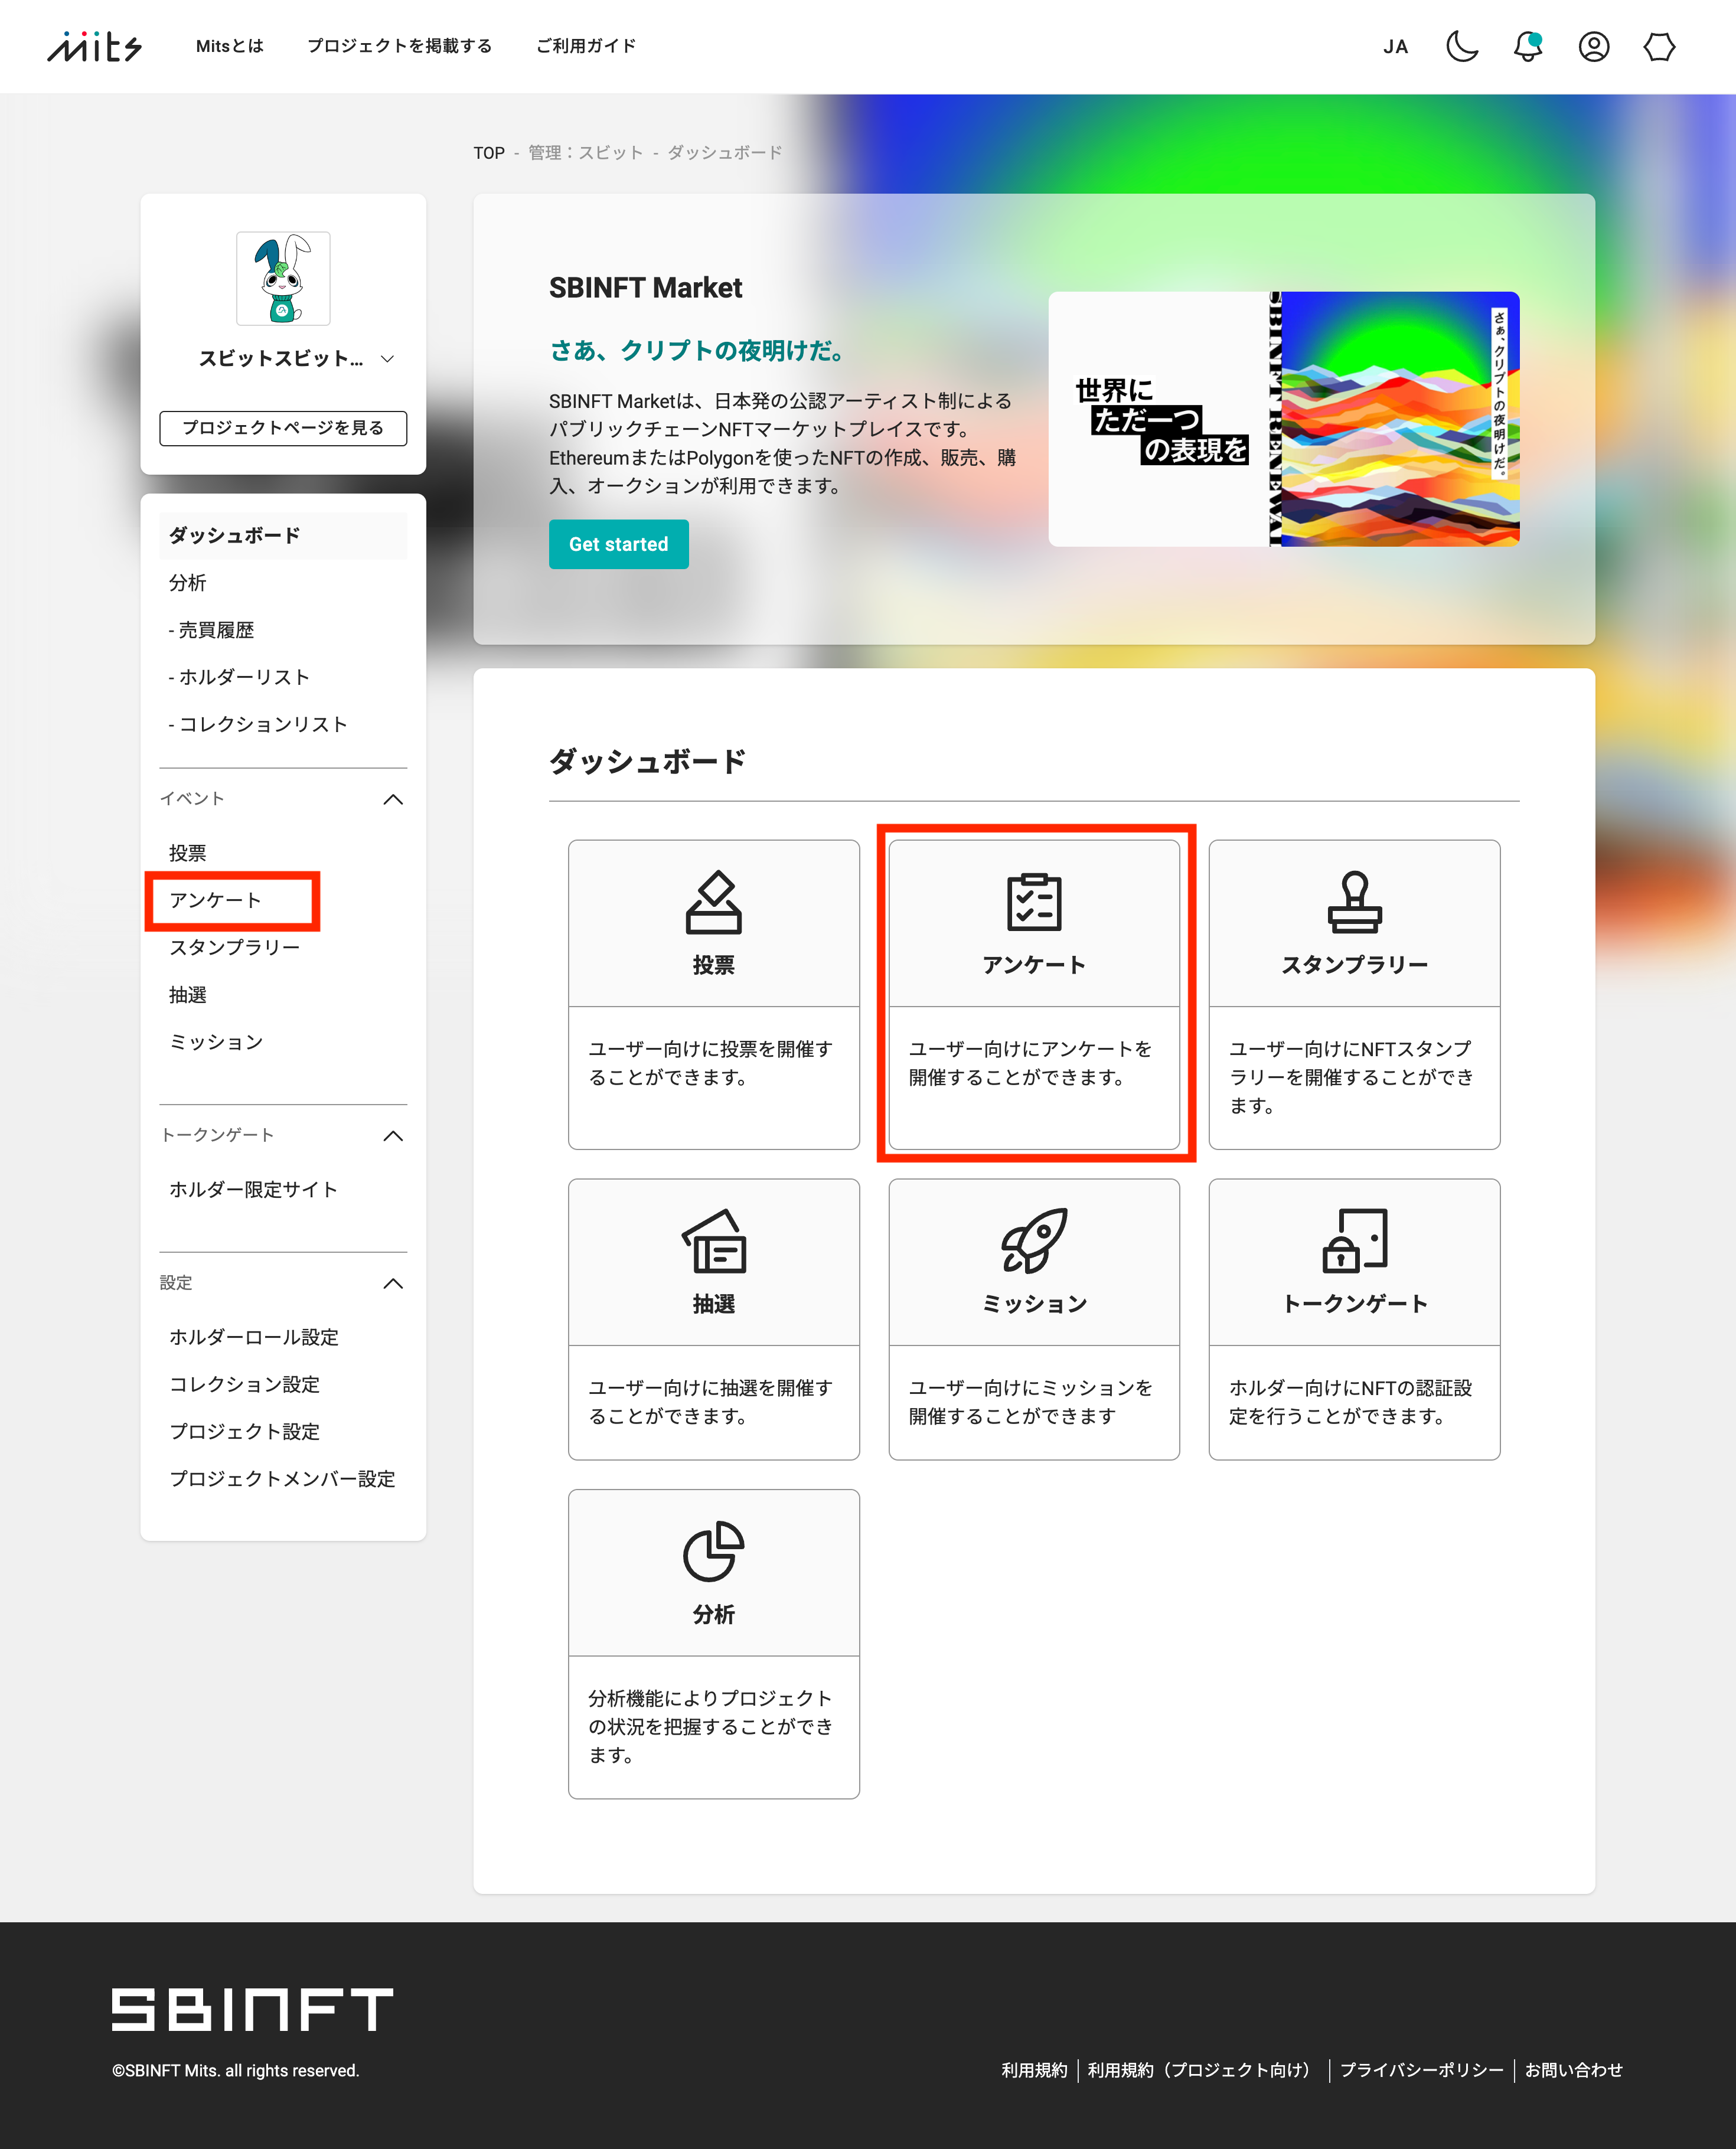Collapse the 設定 section chevron
Image resolution: width=1736 pixels, height=2149 pixels.
point(394,1283)
